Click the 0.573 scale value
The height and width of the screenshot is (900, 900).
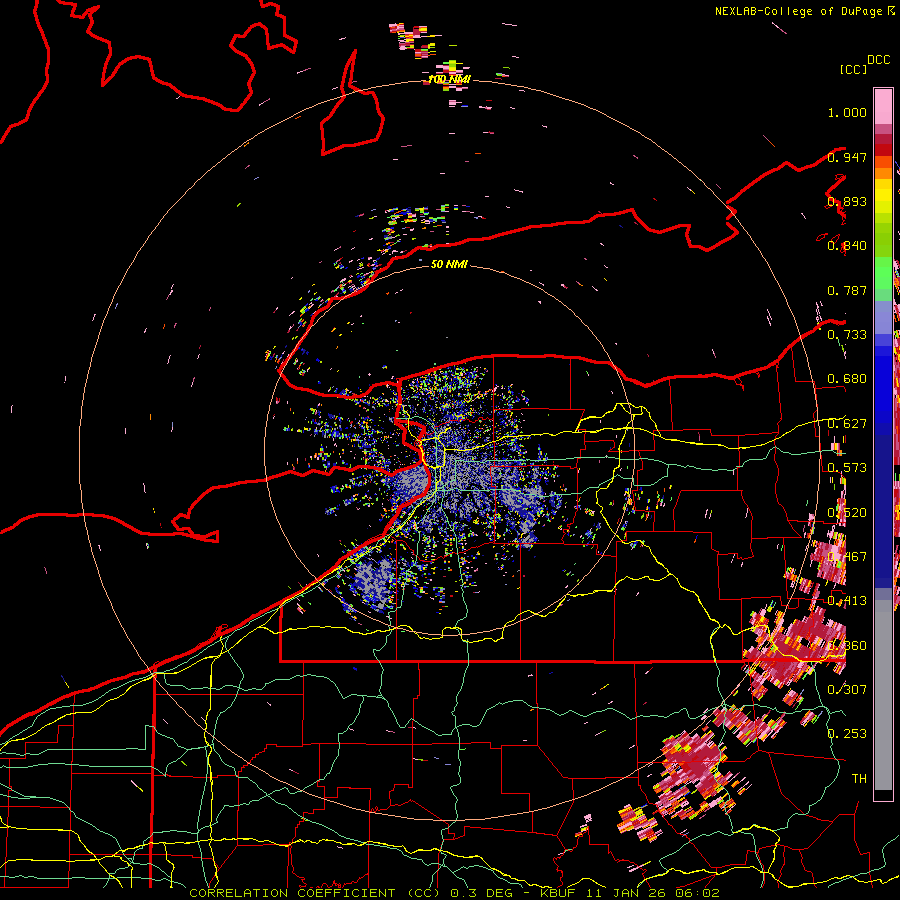click(847, 468)
